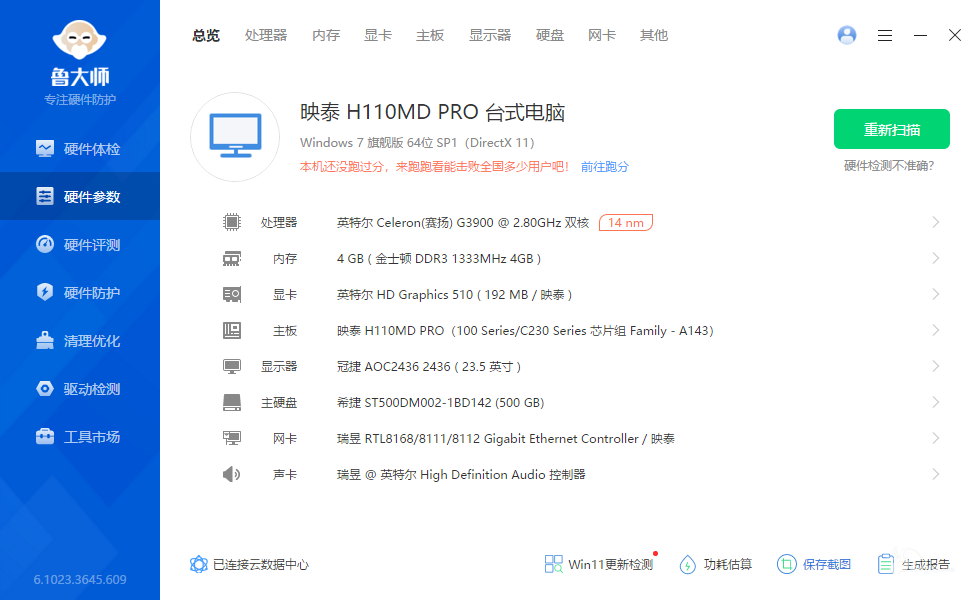Viewport: 980px width, 600px height.
Task: Click the 内存 RAM module icon
Action: coord(232,258)
